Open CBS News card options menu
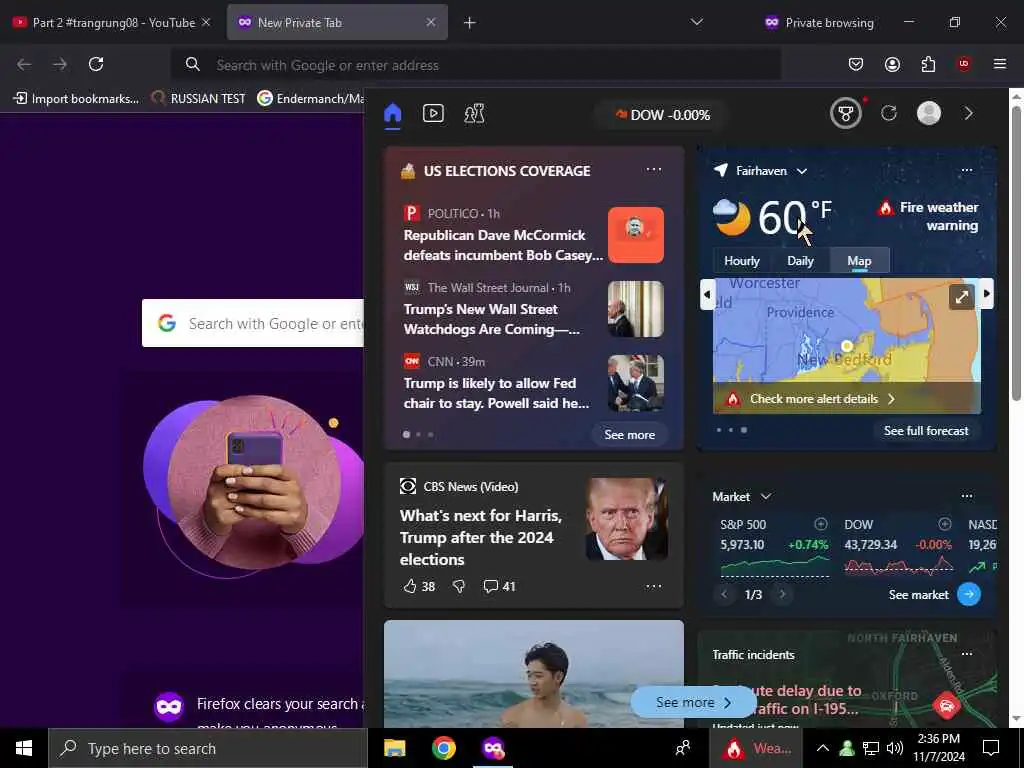The height and width of the screenshot is (768, 1024). tap(654, 586)
